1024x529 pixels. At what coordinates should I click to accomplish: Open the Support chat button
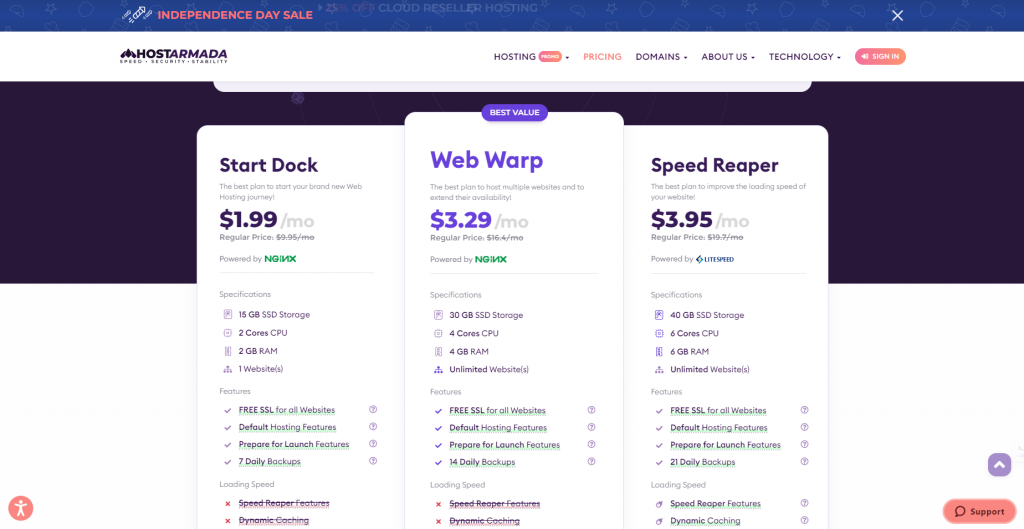click(x=980, y=511)
